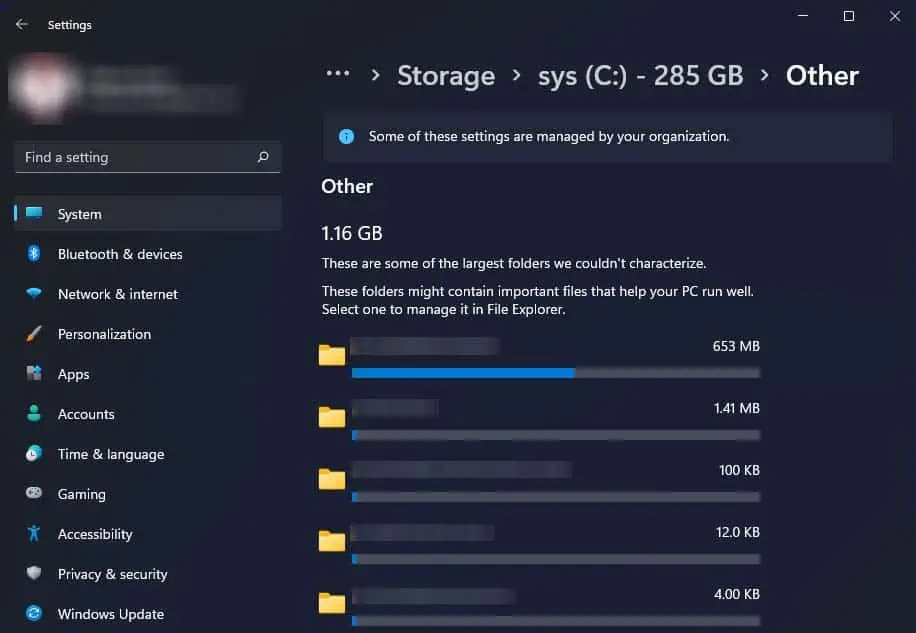Click the 1.41 MB usage bar

556,435
